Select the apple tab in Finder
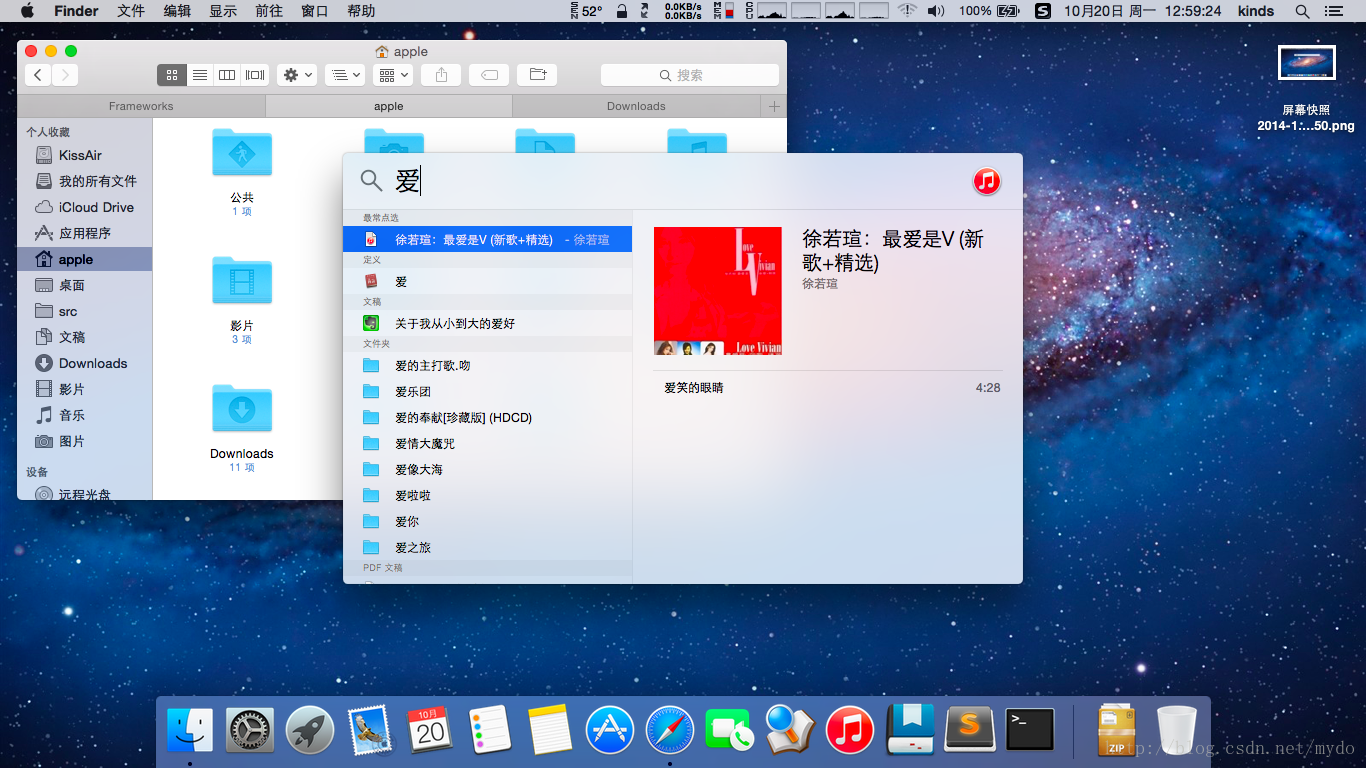The image size is (1366, 768). [389, 106]
